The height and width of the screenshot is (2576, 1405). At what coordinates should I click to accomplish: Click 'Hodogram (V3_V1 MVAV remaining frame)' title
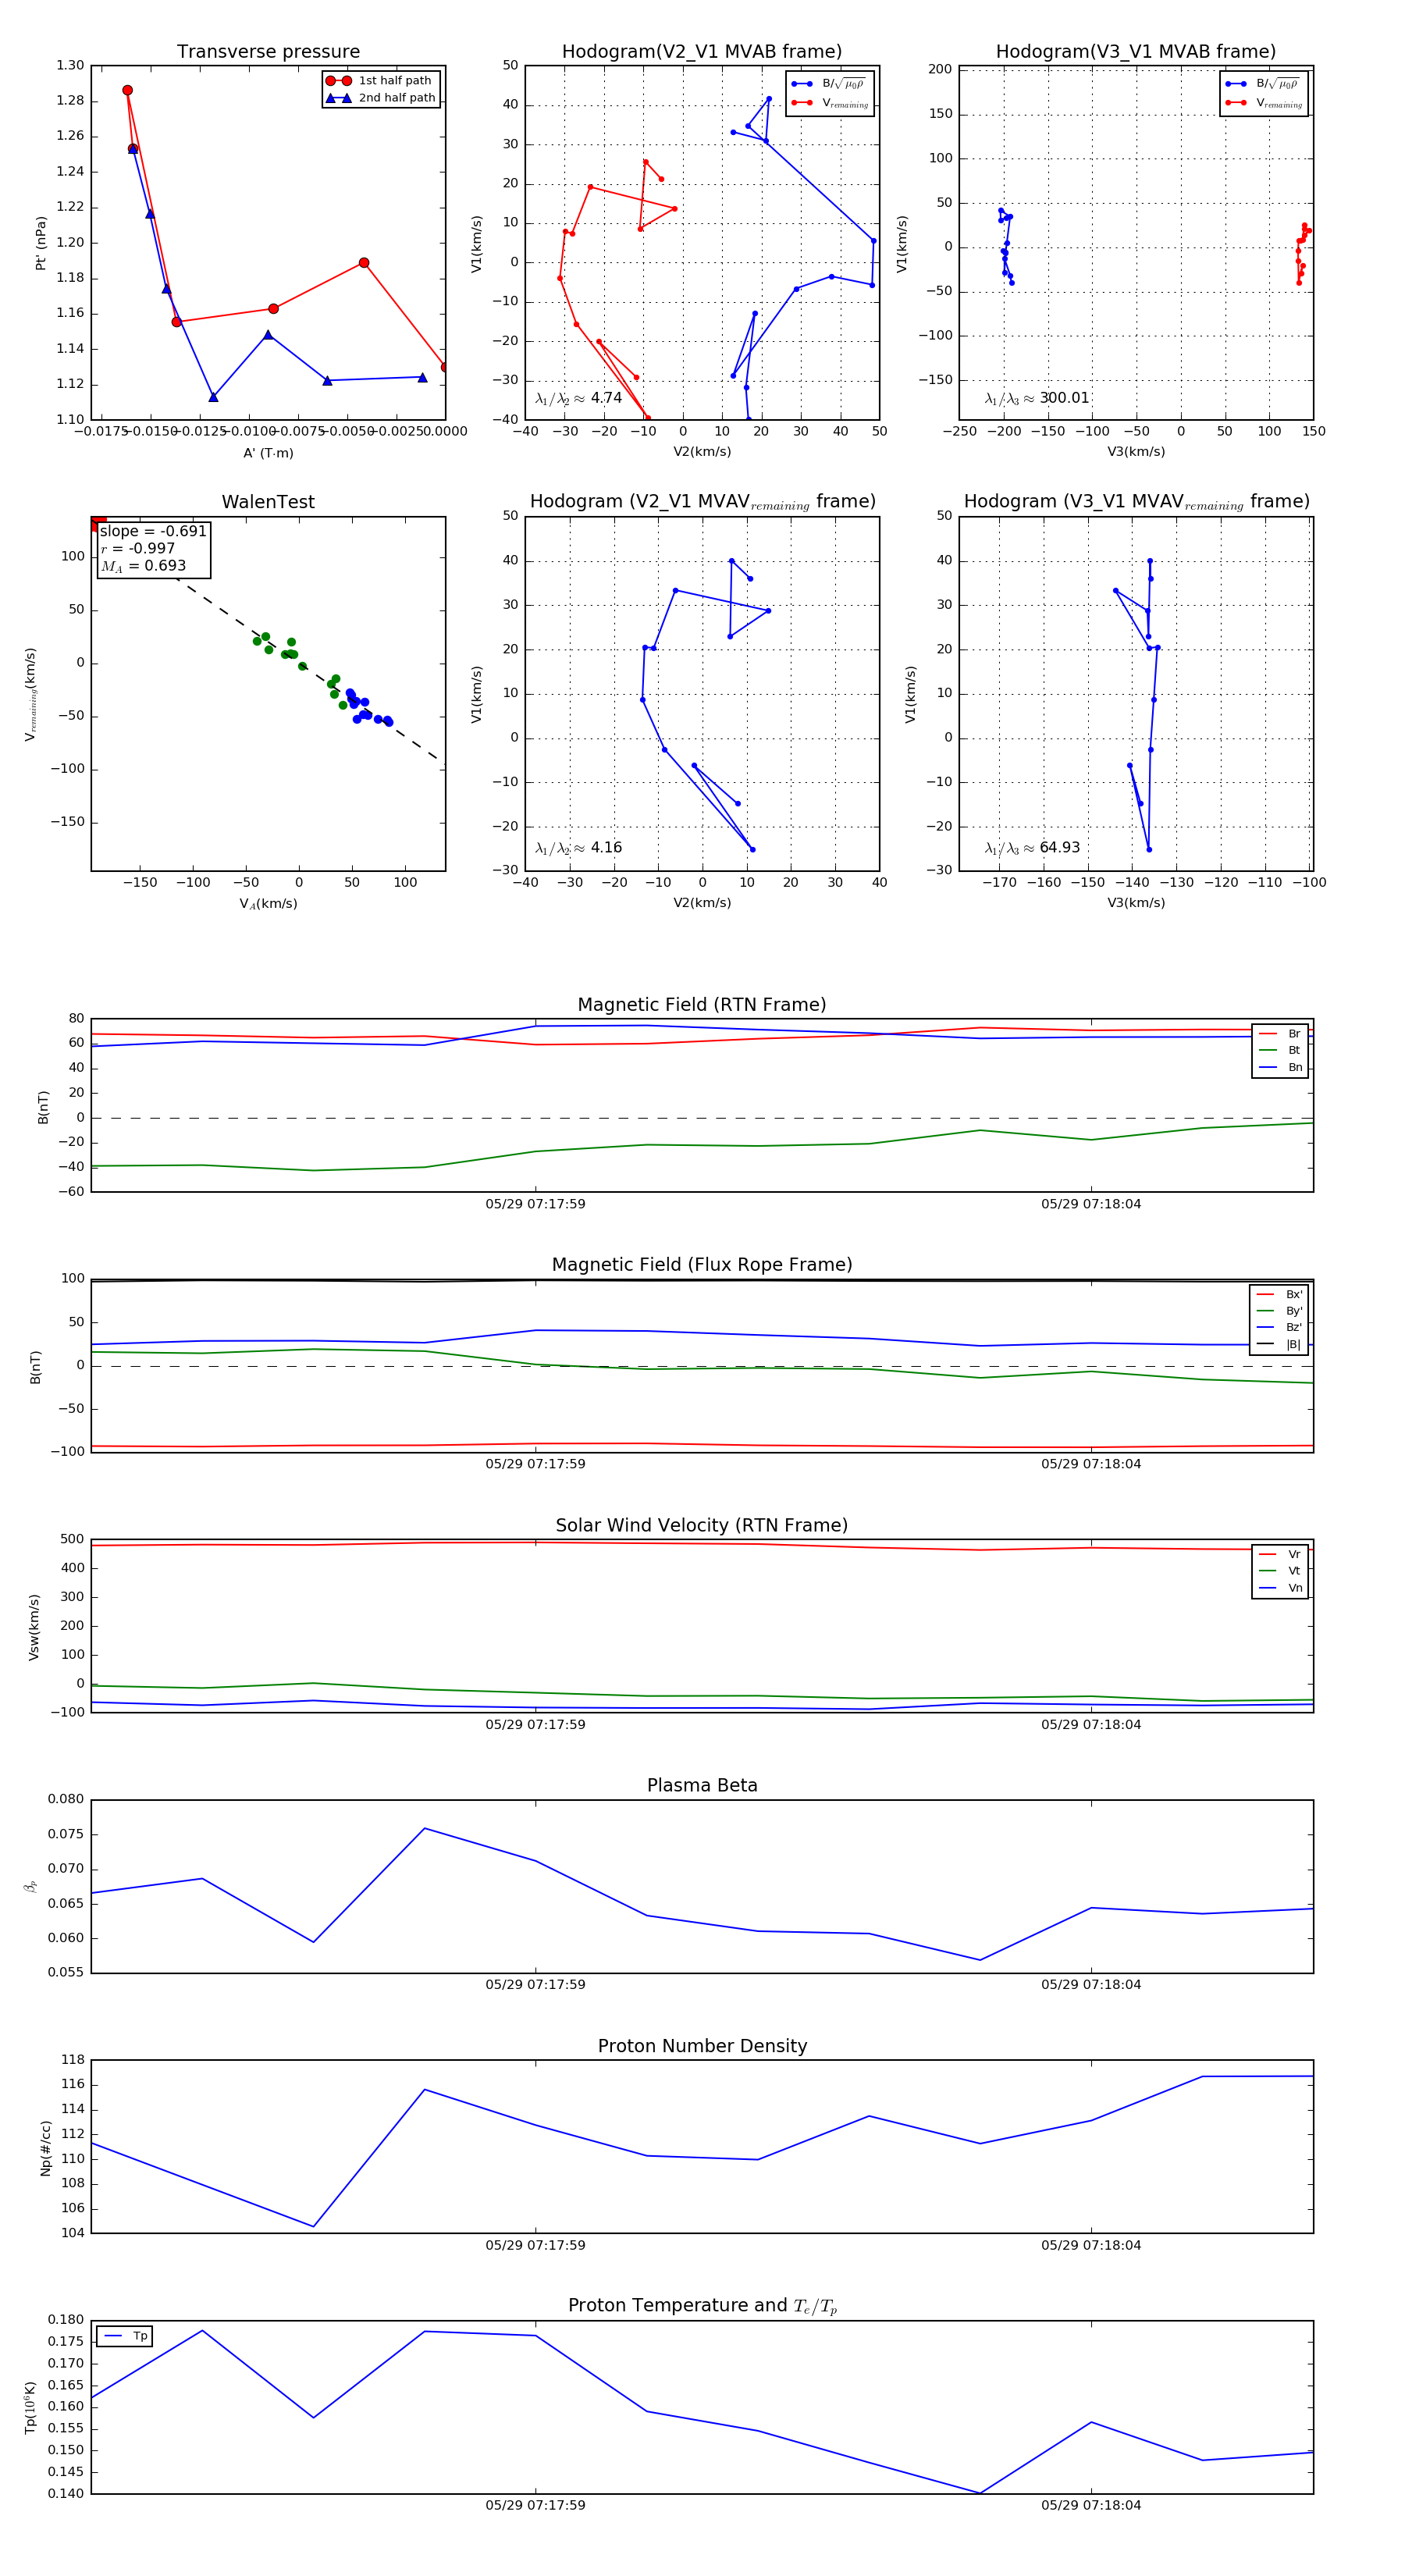click(1136, 502)
